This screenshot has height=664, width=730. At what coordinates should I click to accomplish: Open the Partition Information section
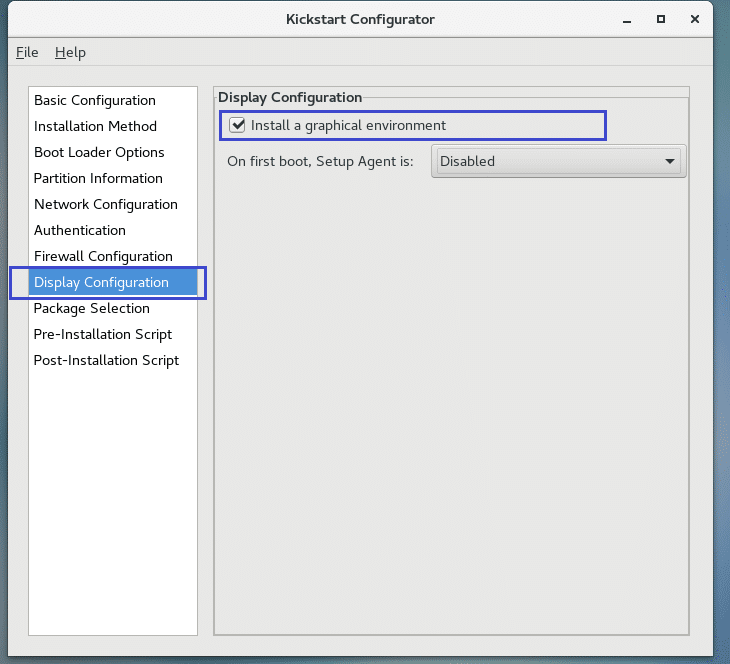(x=98, y=178)
